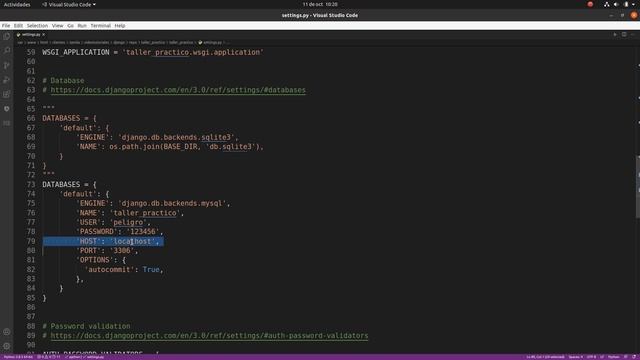Click the WSGI_APPLICATION variable on line 59

[x=76, y=52]
